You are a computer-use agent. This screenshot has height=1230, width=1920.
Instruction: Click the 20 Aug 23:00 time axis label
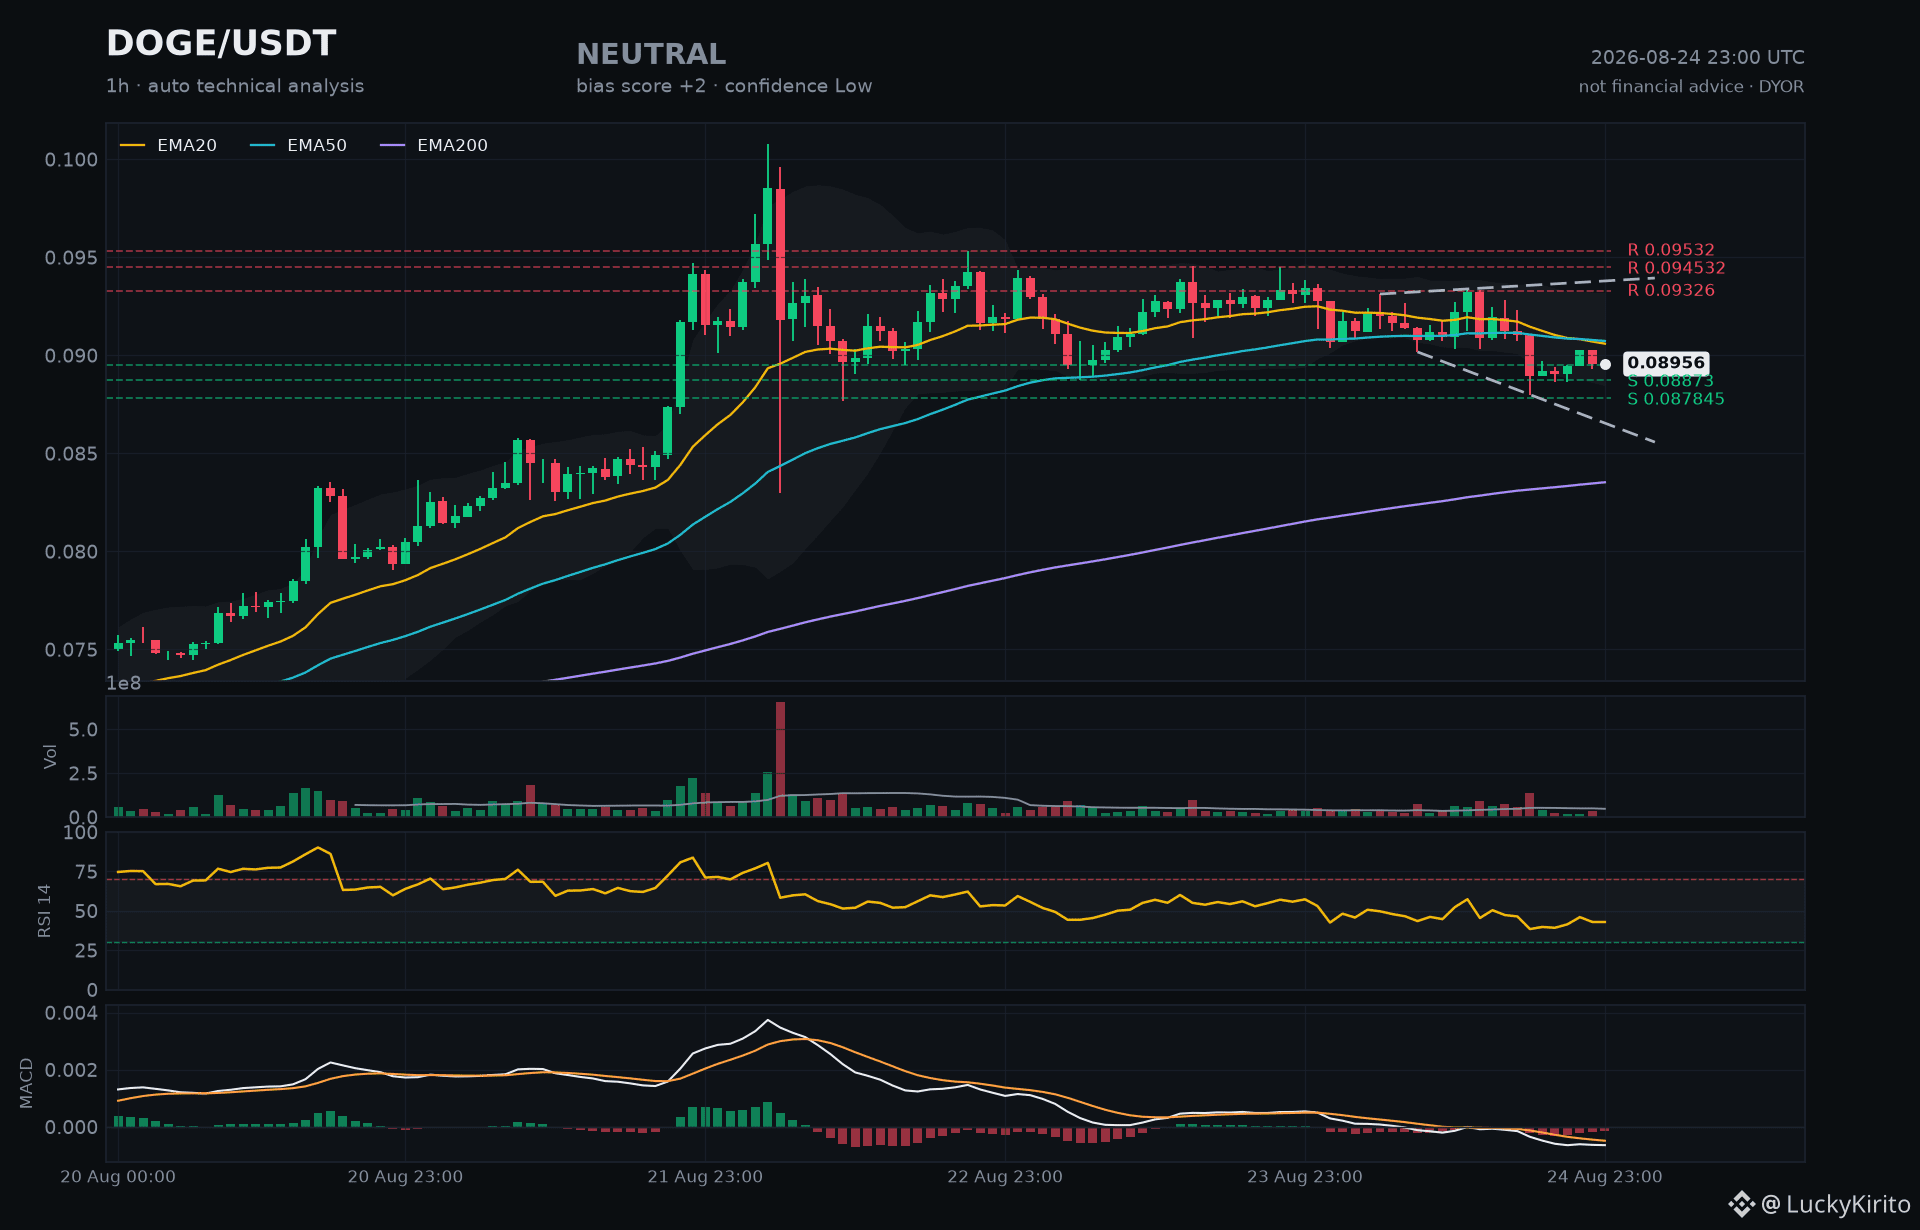405,1177
